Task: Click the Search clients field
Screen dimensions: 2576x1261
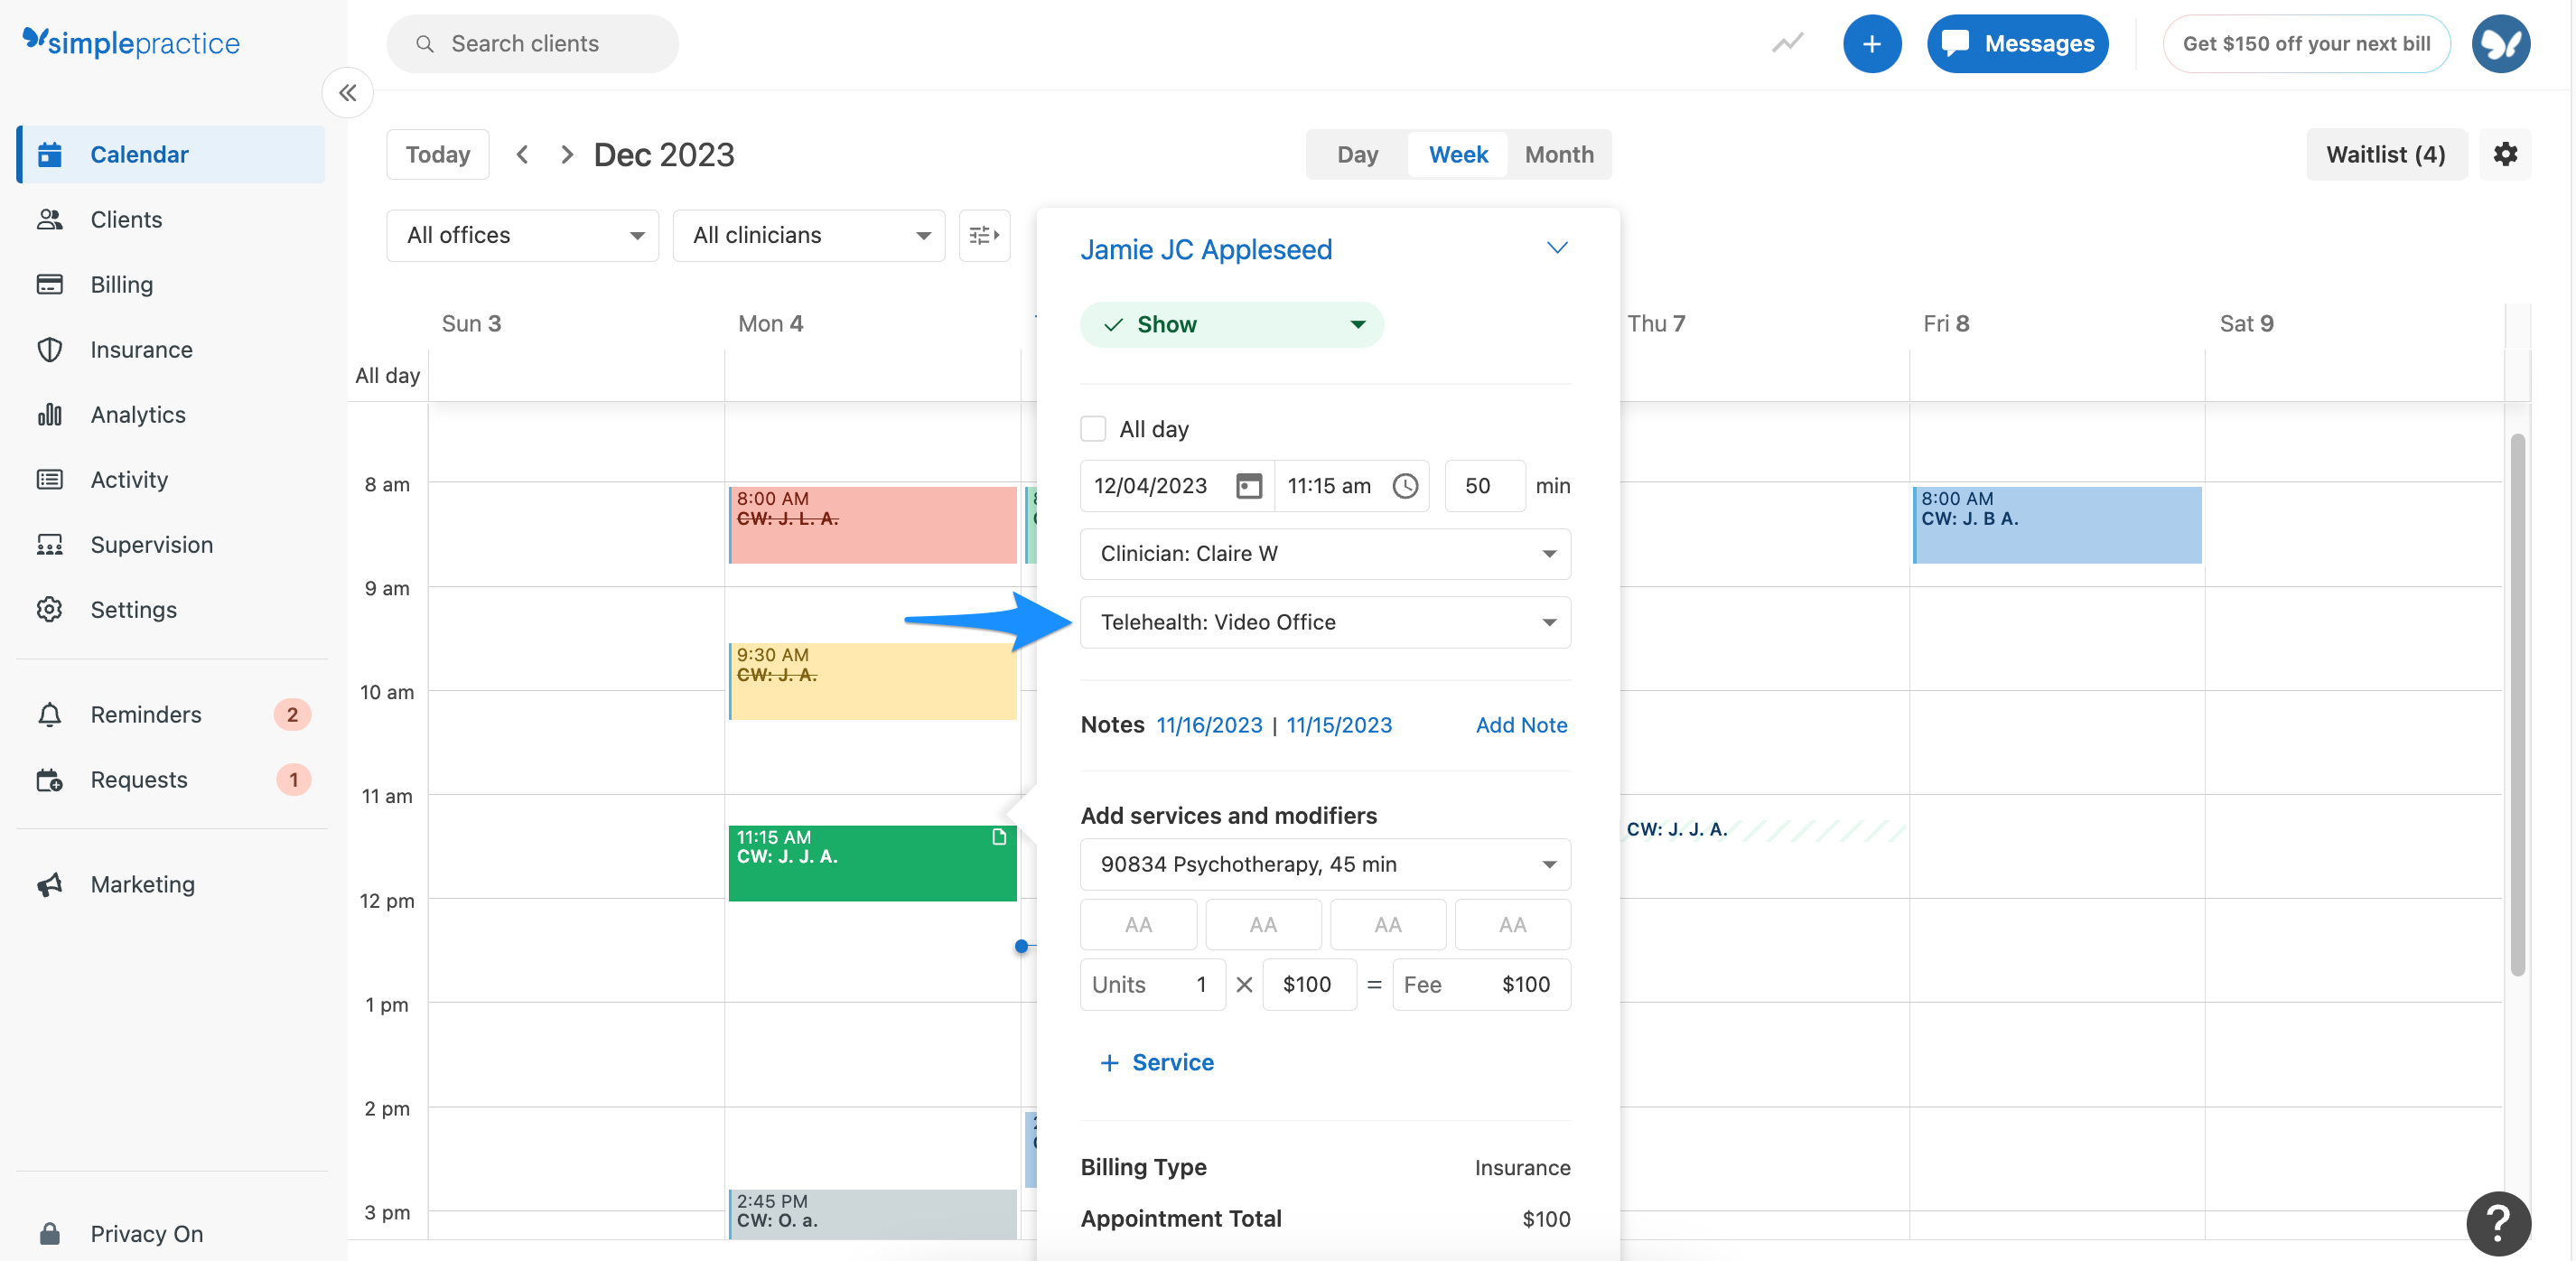Action: click(532, 43)
